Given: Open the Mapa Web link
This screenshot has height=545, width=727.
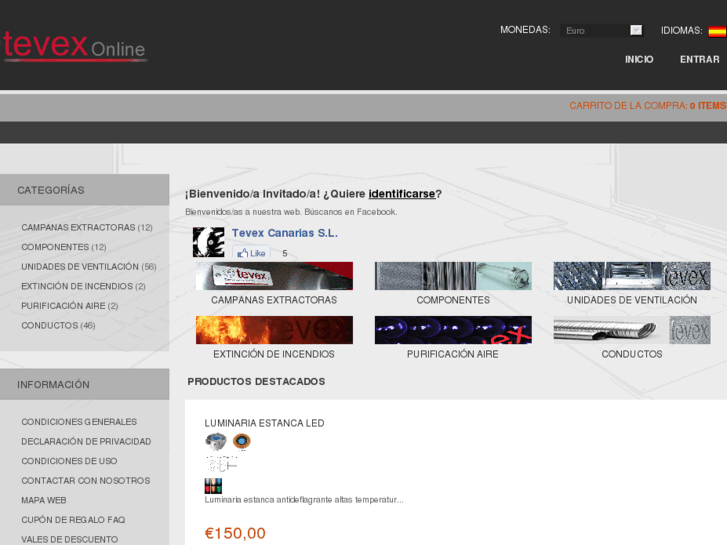Looking at the screenshot, I should coord(44,500).
